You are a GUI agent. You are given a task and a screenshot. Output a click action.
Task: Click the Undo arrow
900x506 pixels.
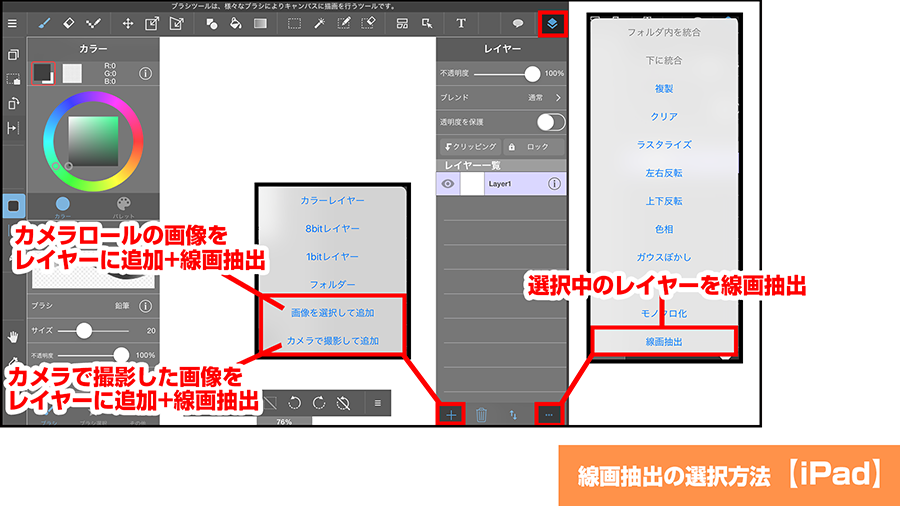pyautogui.click(x=294, y=403)
